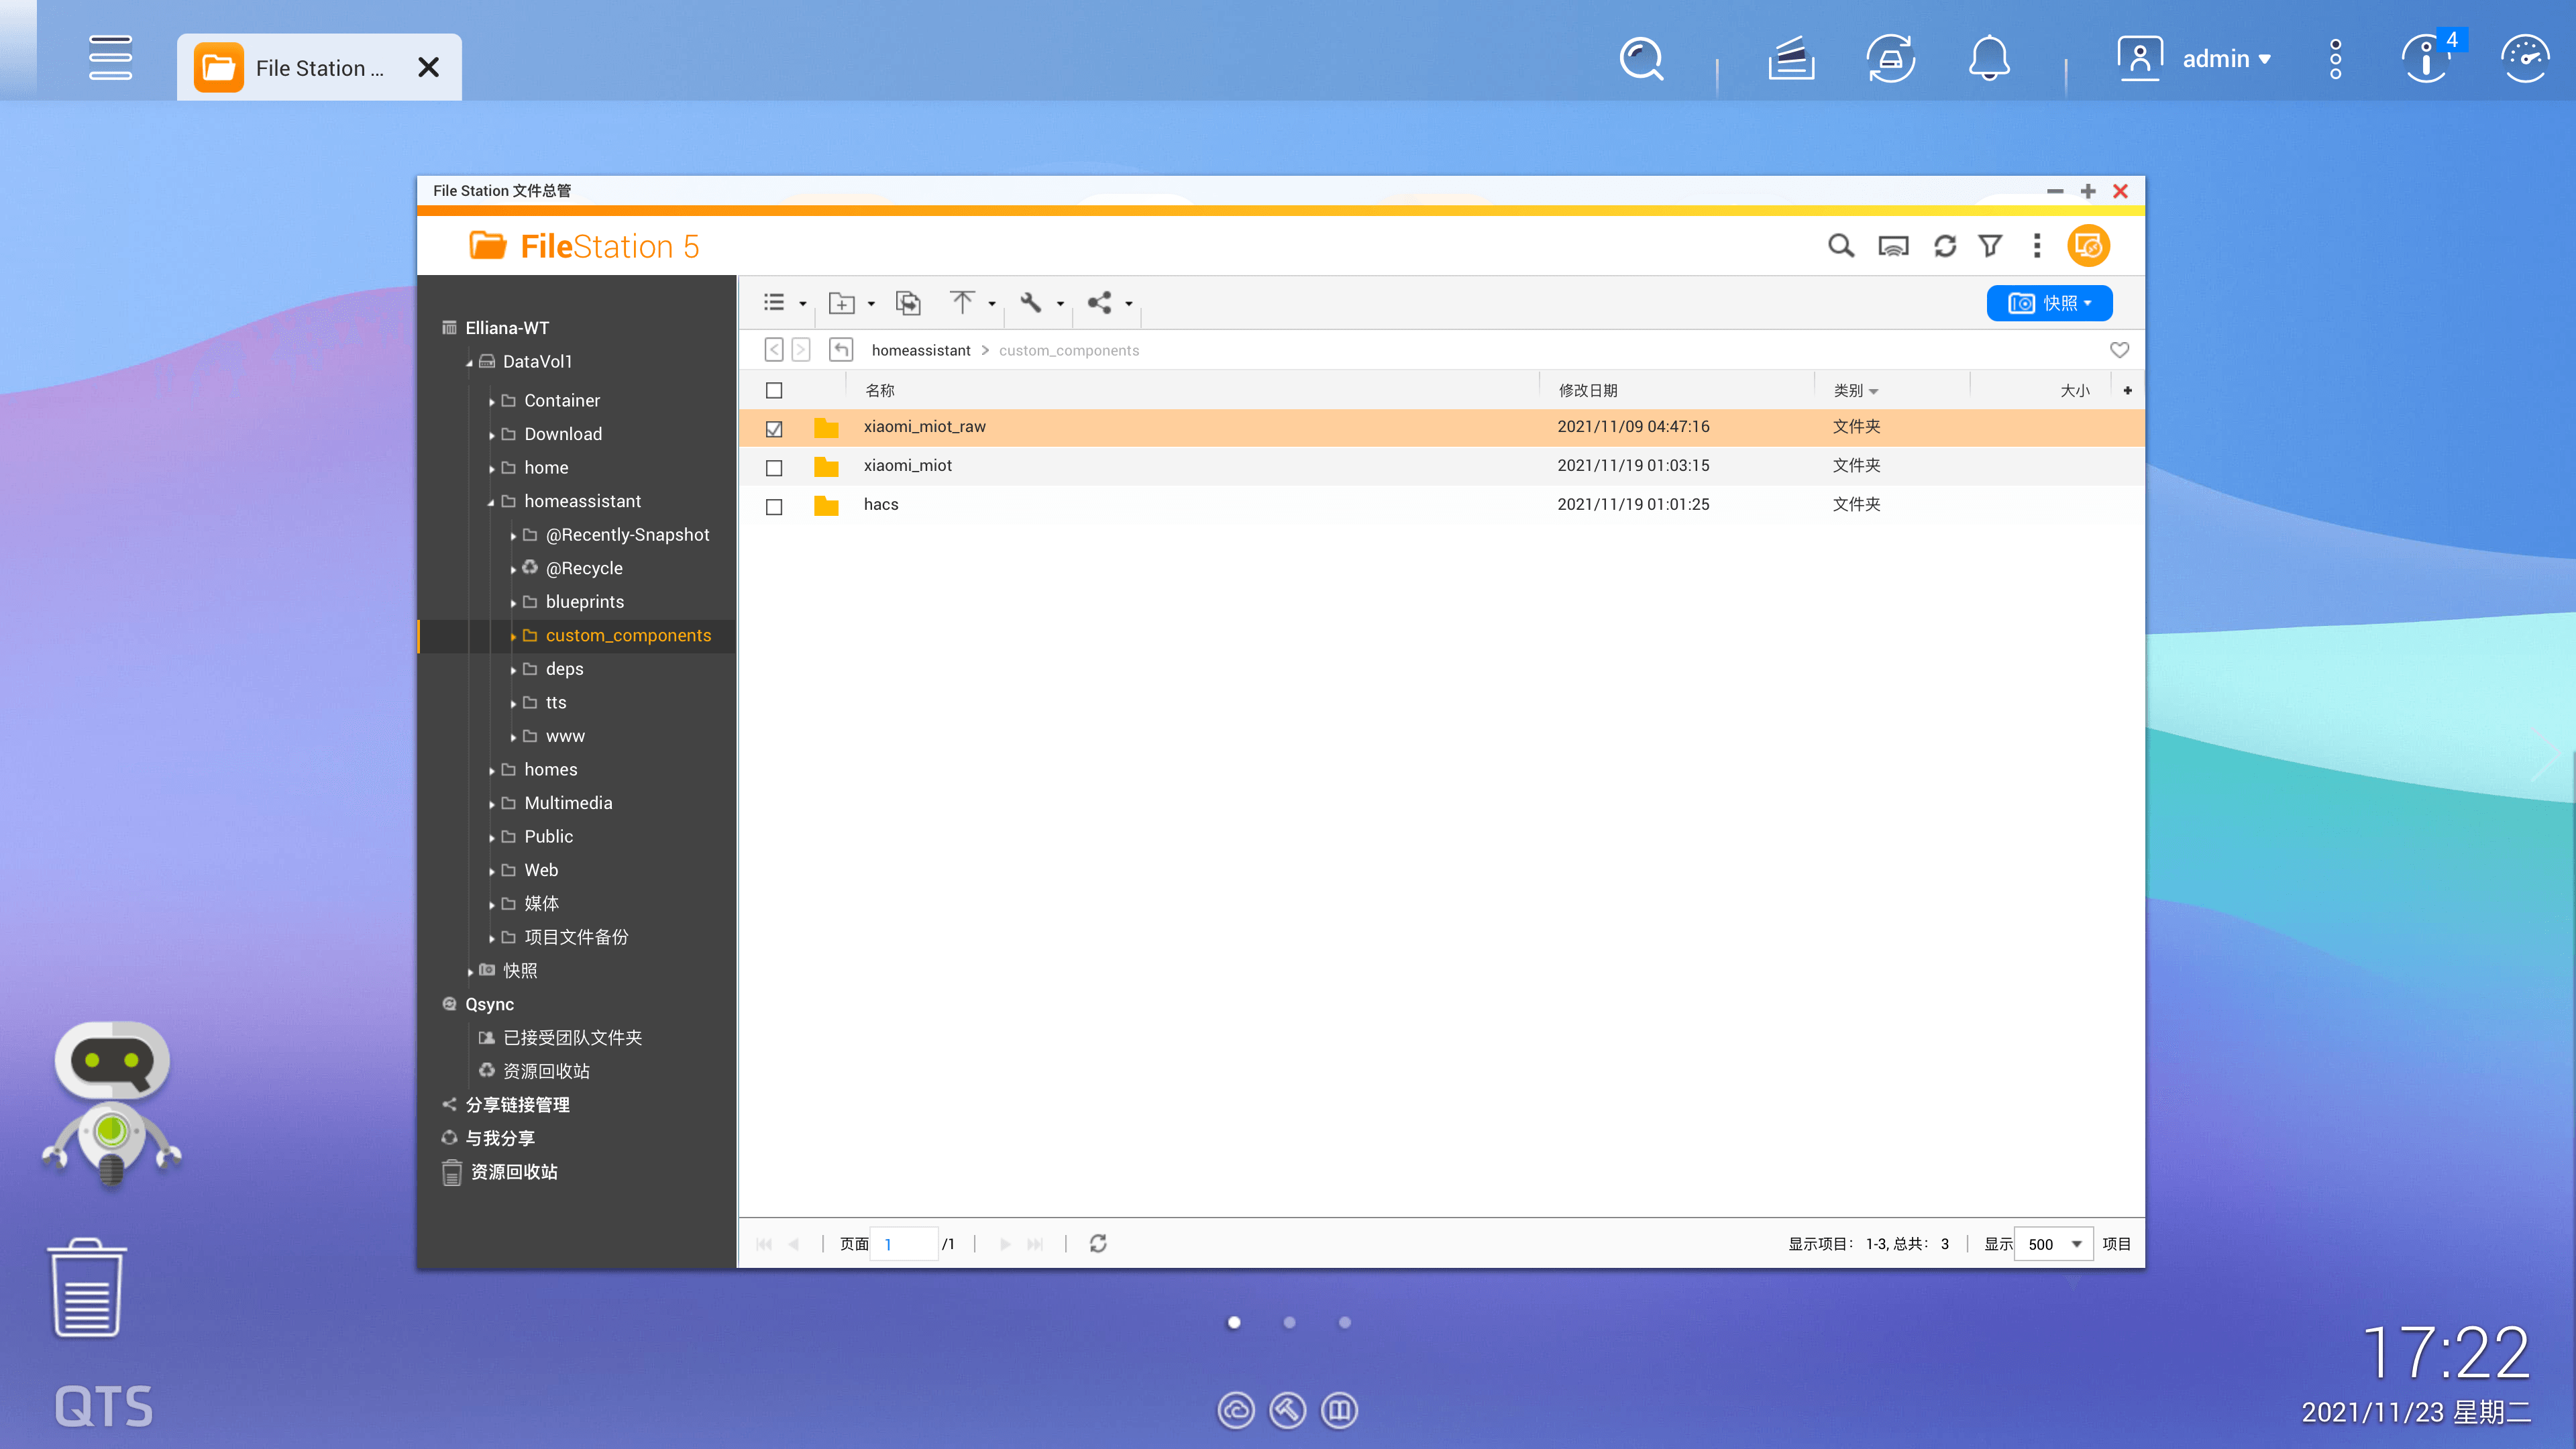This screenshot has height=1449, width=2576.
Task: Search files in File Station
Action: click(1841, 246)
